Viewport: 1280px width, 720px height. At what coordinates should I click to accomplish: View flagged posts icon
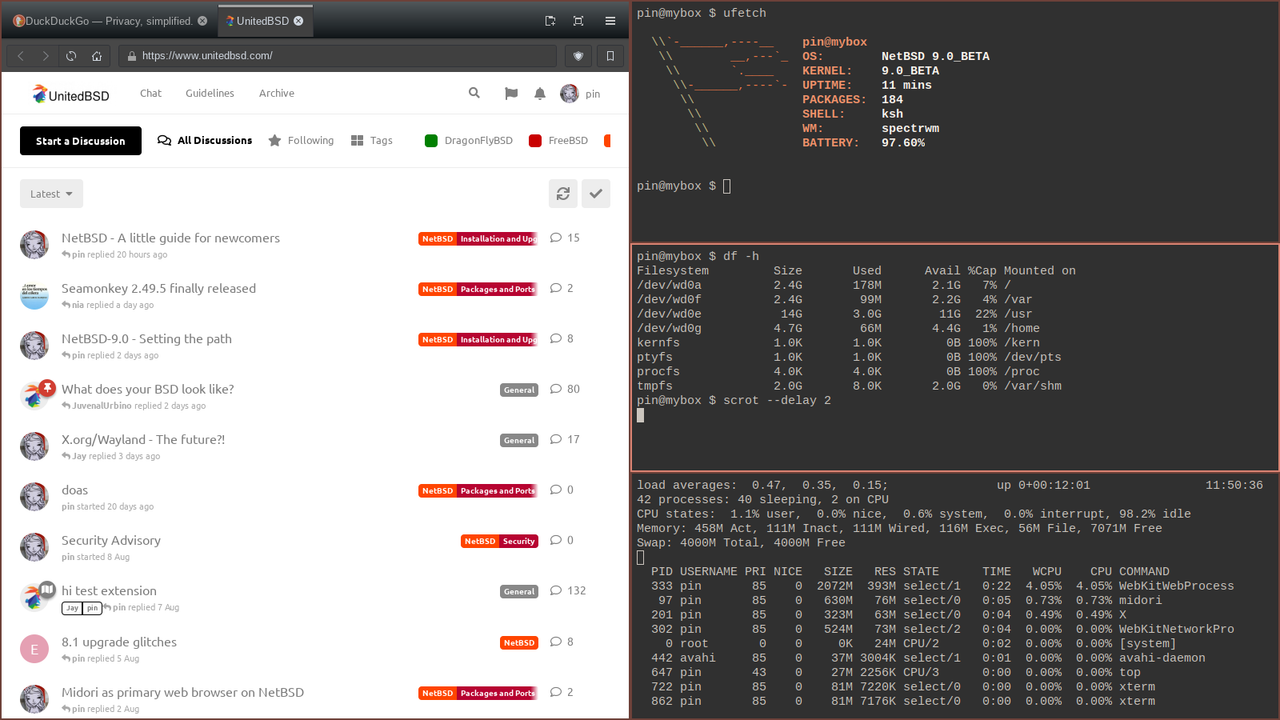click(511, 93)
